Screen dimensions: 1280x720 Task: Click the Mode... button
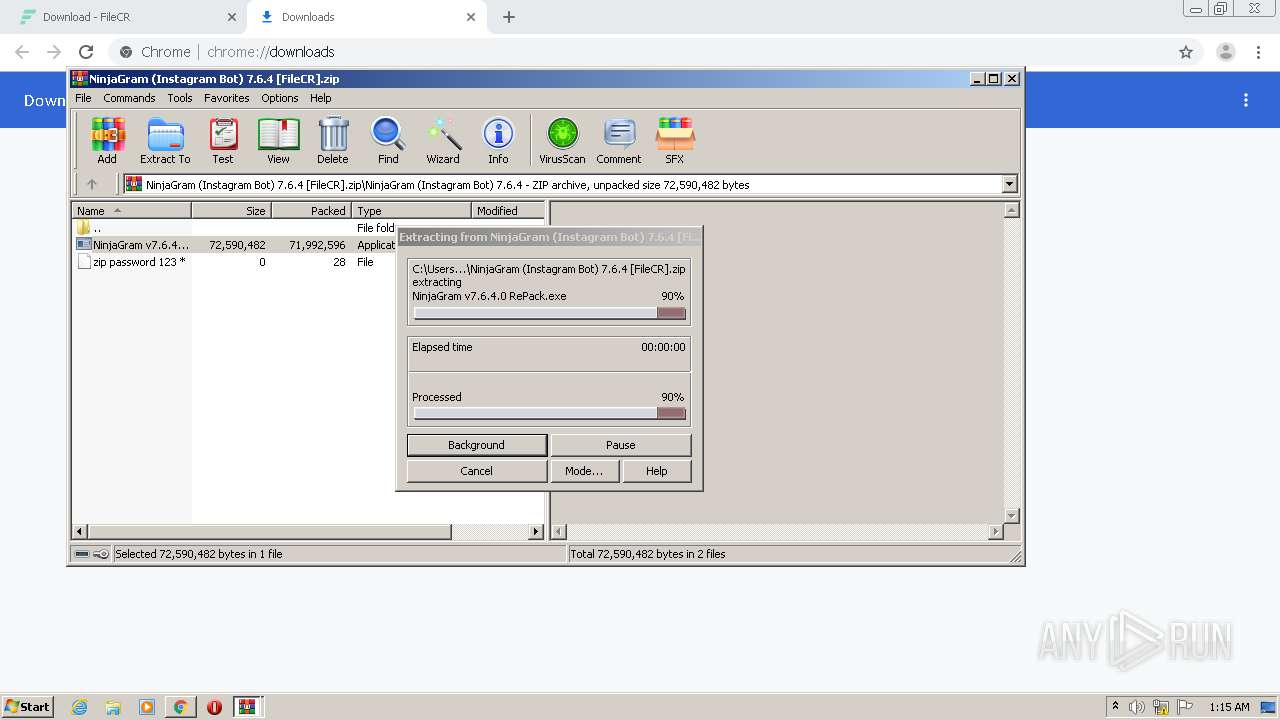584,471
